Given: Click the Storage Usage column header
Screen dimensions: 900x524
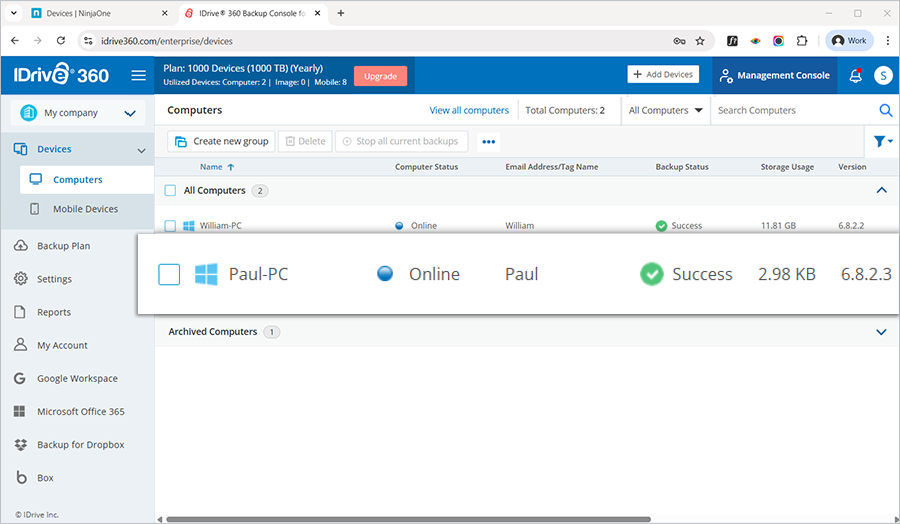Looking at the screenshot, I should (x=787, y=167).
